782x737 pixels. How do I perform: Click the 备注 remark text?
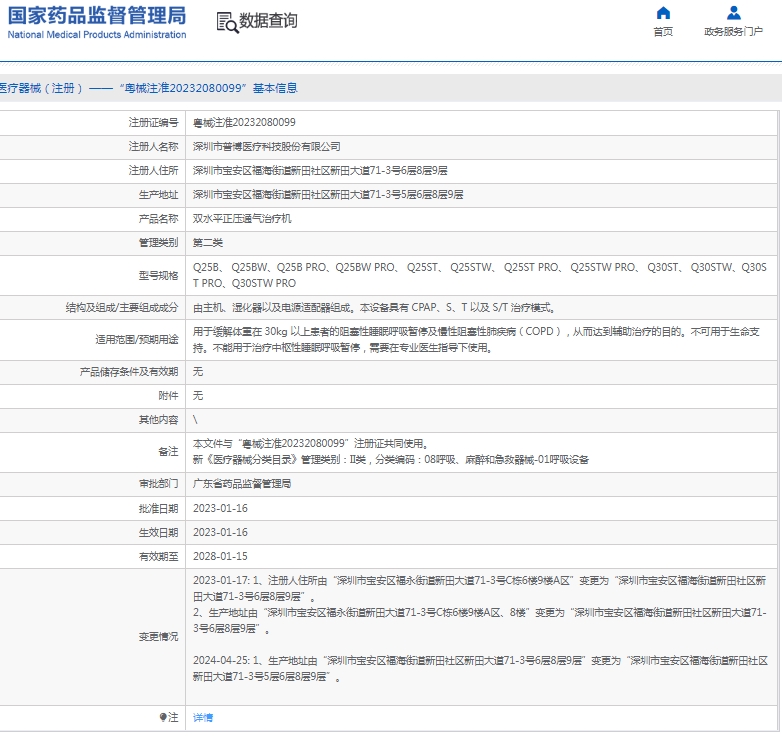(x=391, y=452)
